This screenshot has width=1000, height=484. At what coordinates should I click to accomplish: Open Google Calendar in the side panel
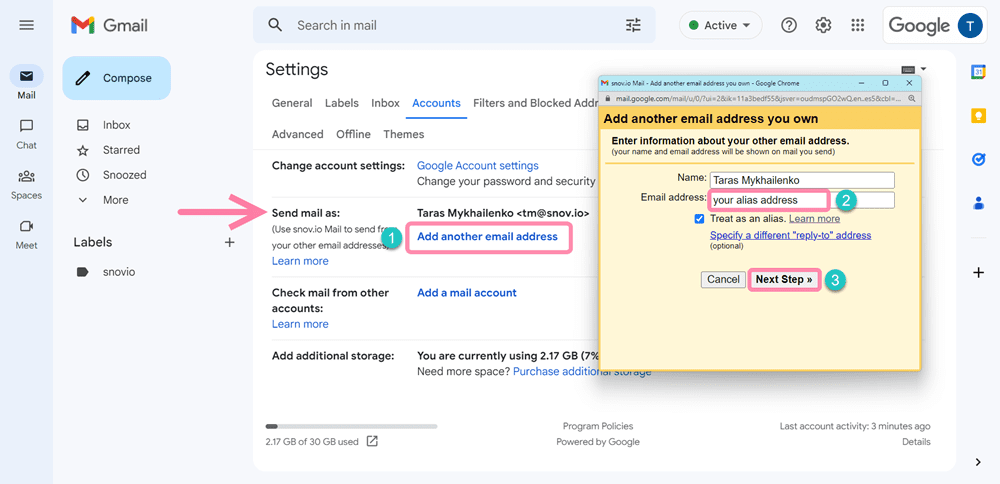(978, 72)
